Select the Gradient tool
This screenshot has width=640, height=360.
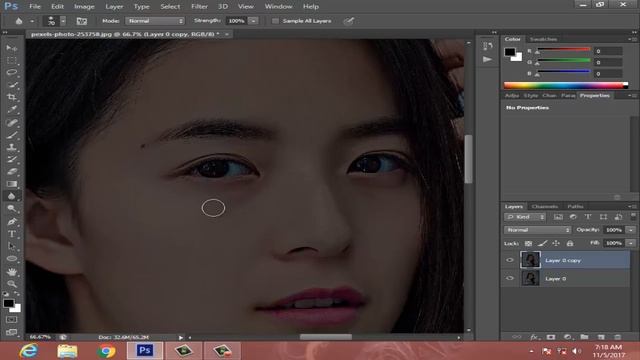(11, 184)
